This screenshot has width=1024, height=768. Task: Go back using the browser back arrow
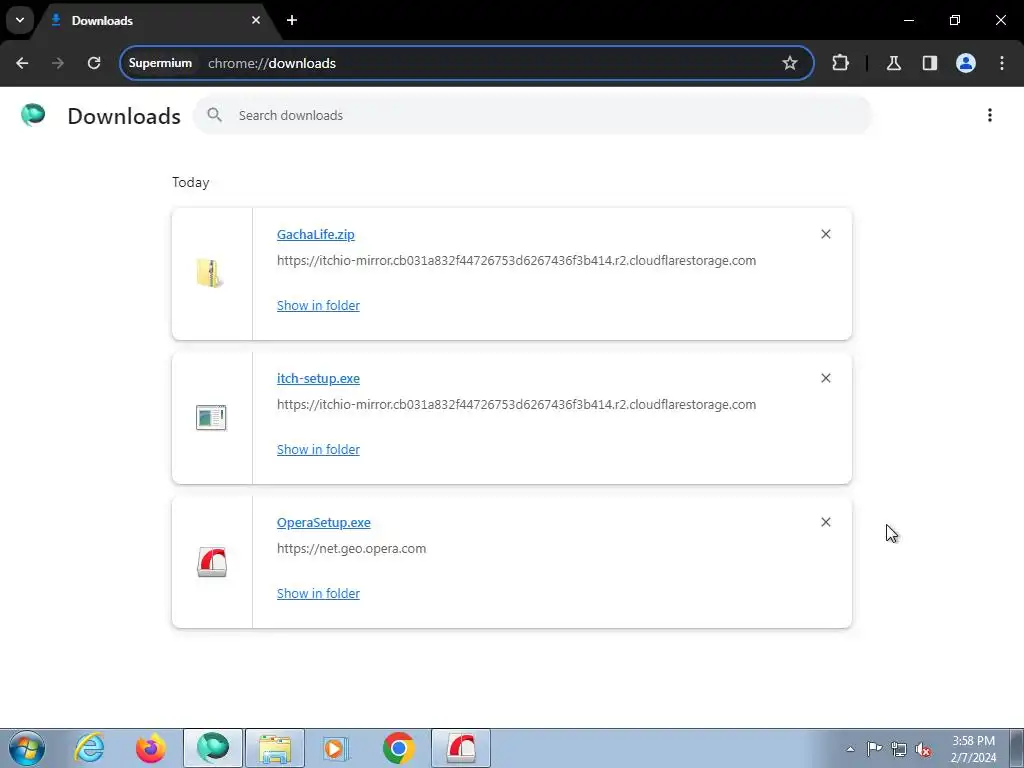[22, 63]
